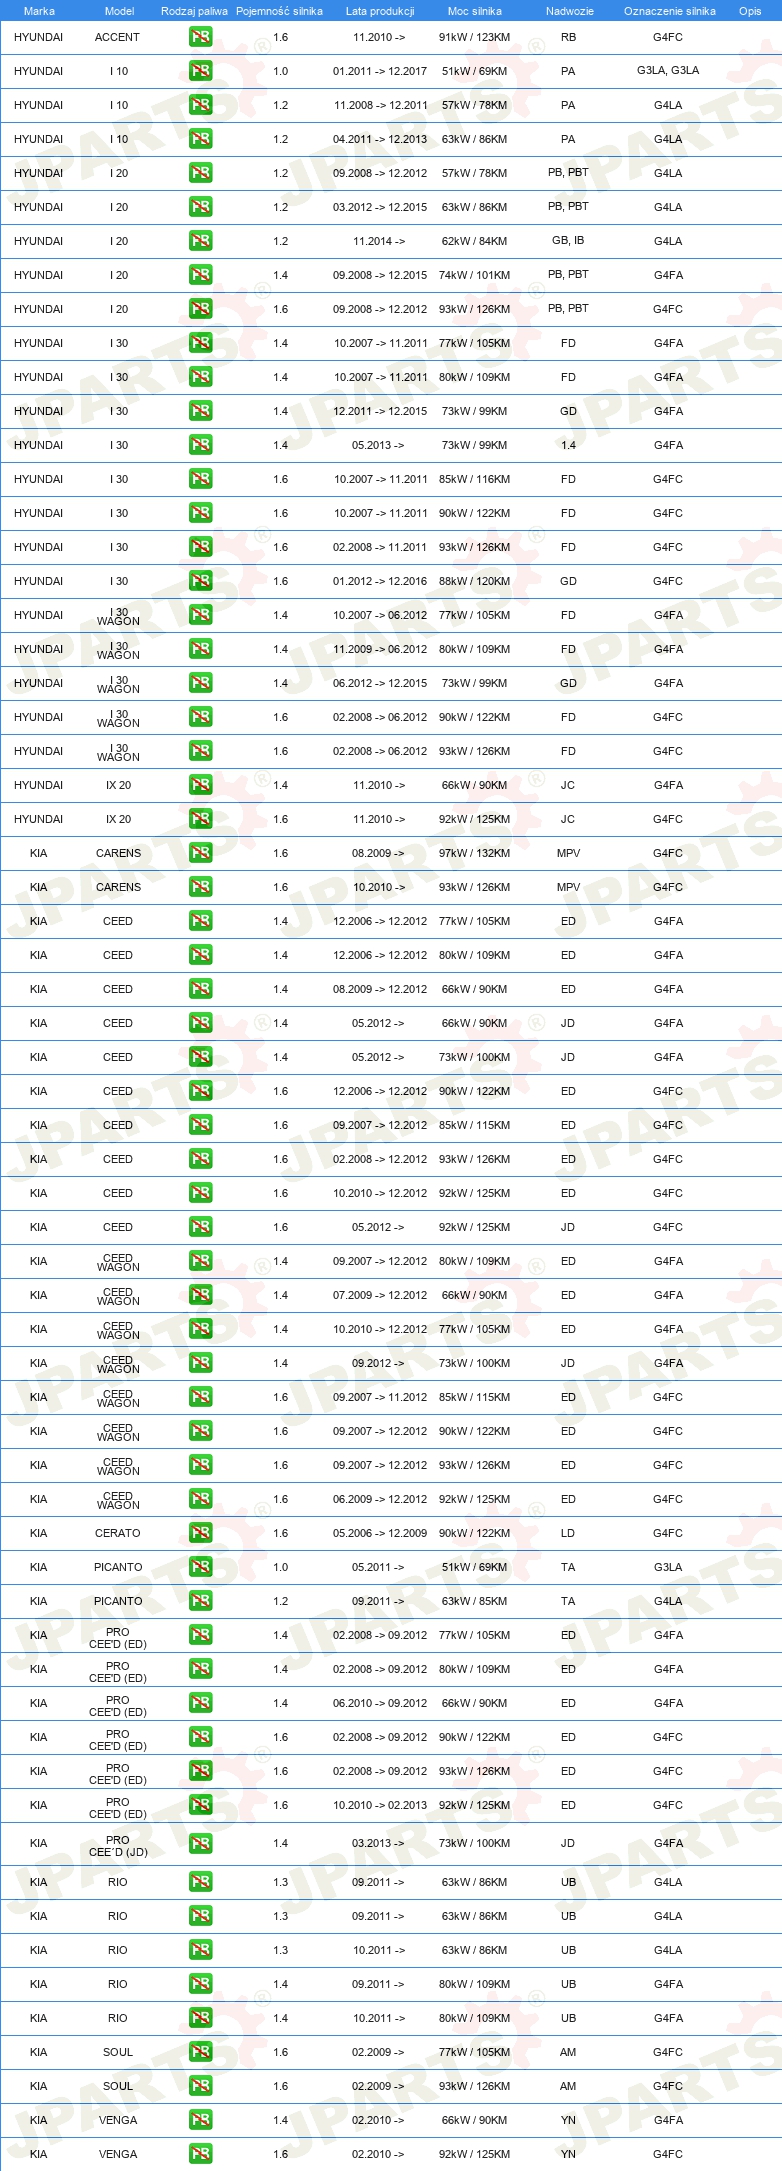Select the power cell 62kW / 84KM
This screenshot has width=782, height=2171.
pyautogui.click(x=474, y=241)
